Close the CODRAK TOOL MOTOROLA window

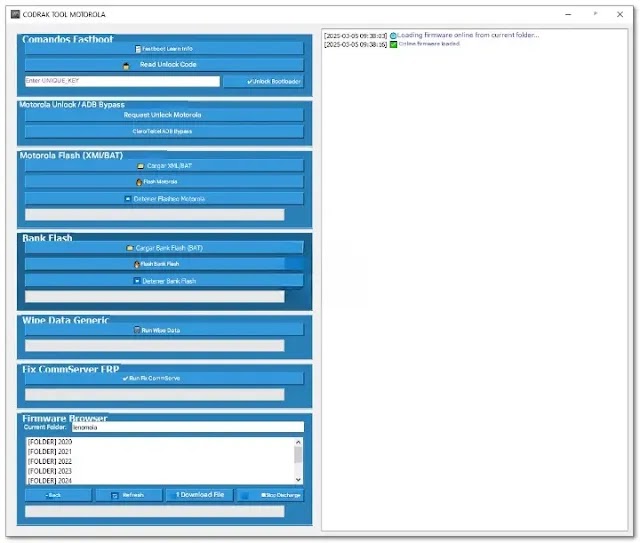tap(620, 14)
